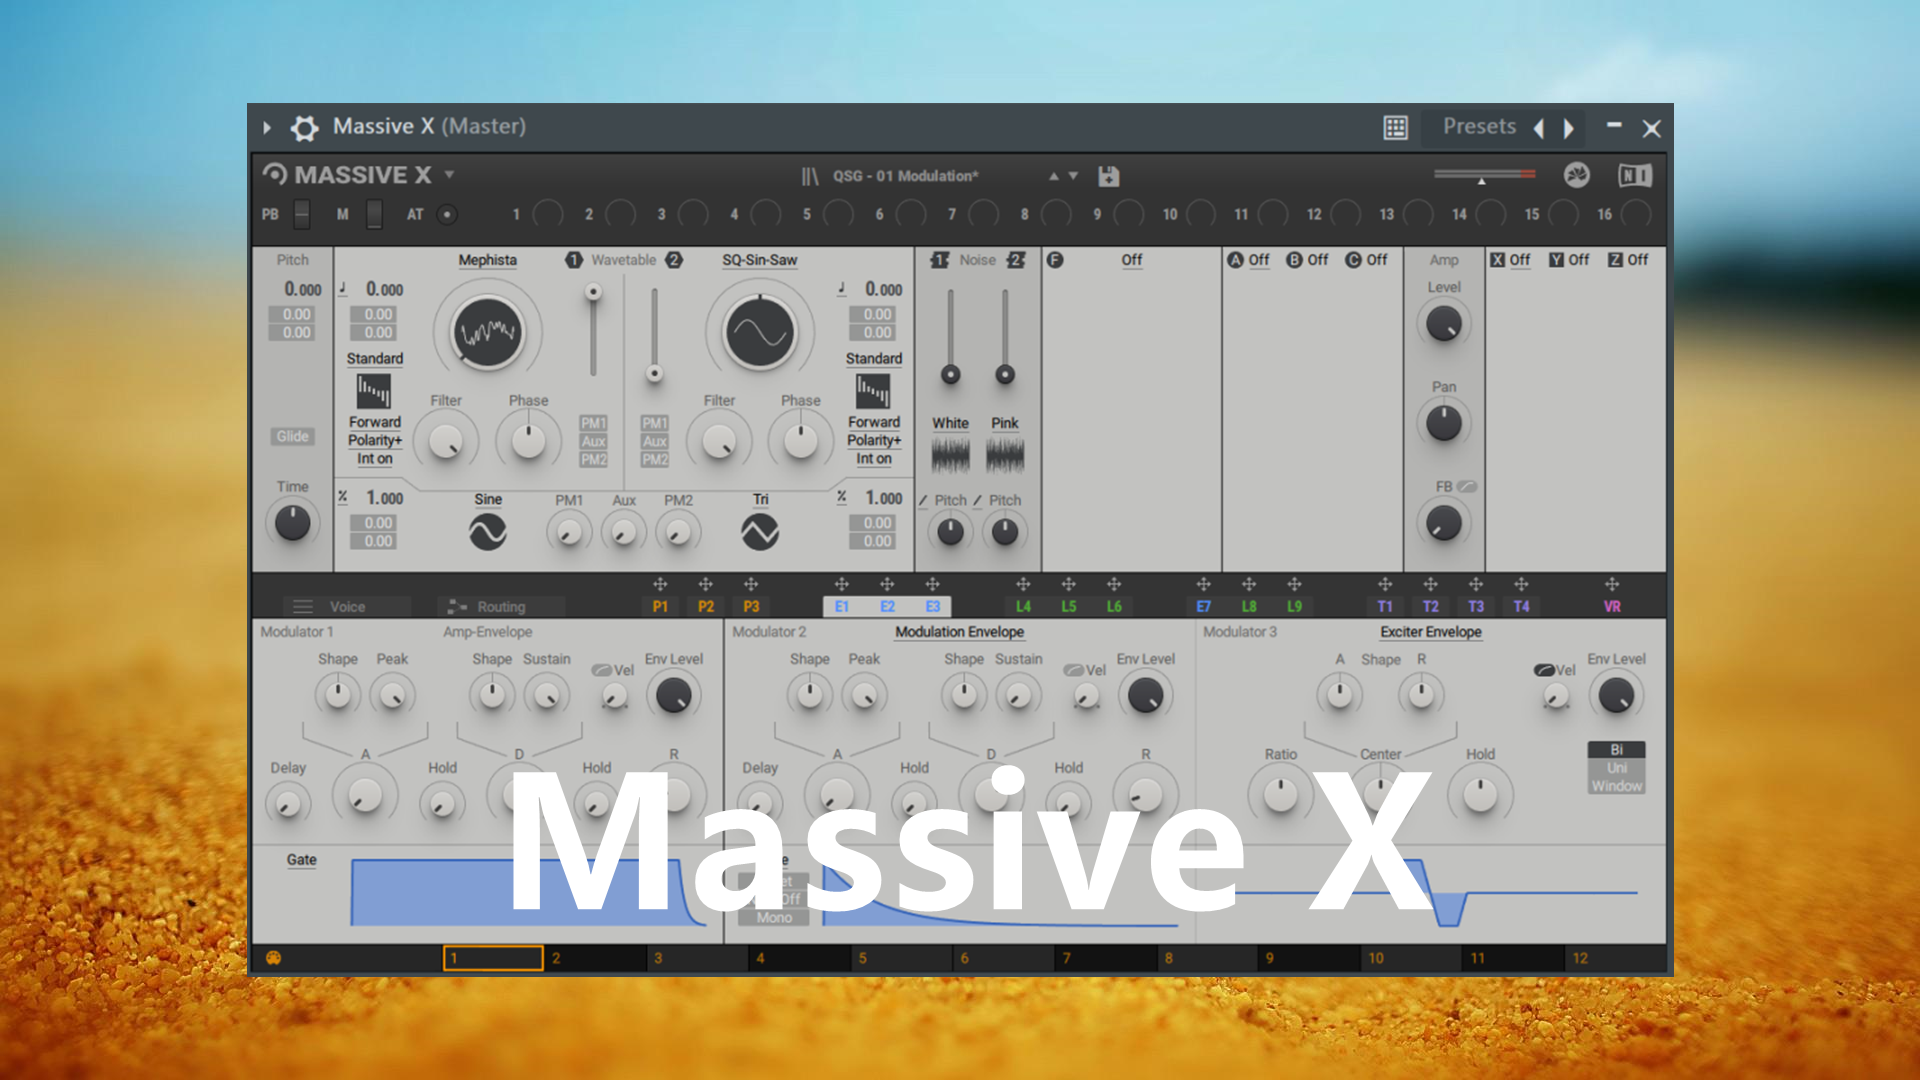Click oscillator 2 Standard mode icon
This screenshot has width=1920, height=1080.
tap(873, 391)
